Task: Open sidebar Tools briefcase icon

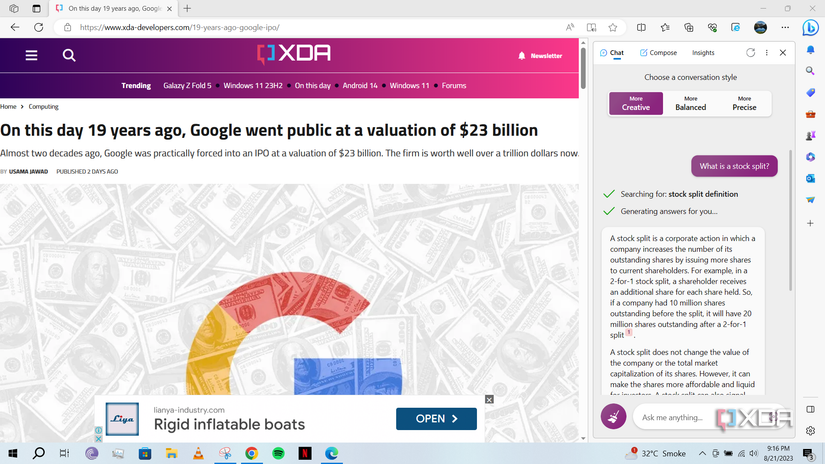Action: [x=810, y=114]
